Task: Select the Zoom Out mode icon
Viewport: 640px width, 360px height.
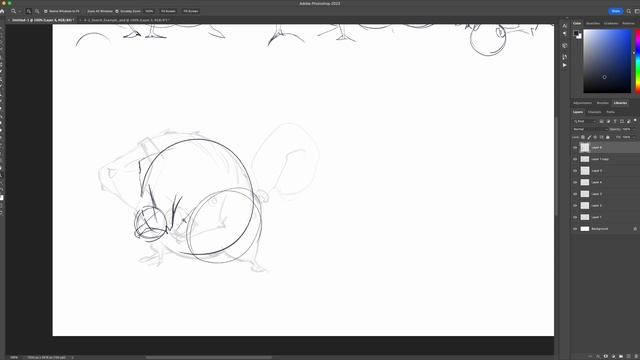Action: tap(37, 11)
